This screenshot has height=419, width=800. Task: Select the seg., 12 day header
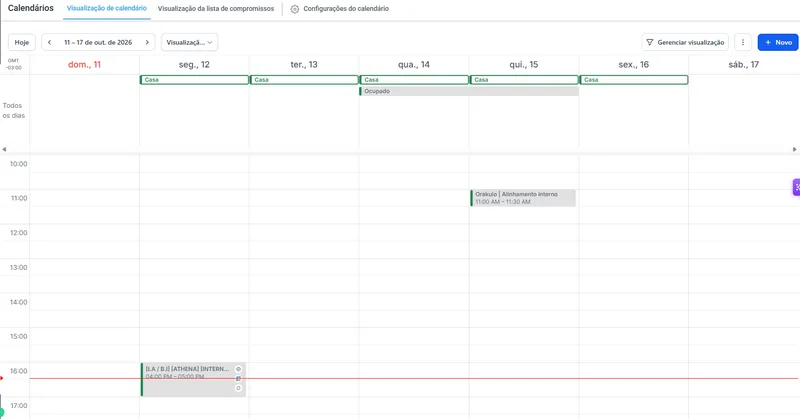(x=194, y=65)
